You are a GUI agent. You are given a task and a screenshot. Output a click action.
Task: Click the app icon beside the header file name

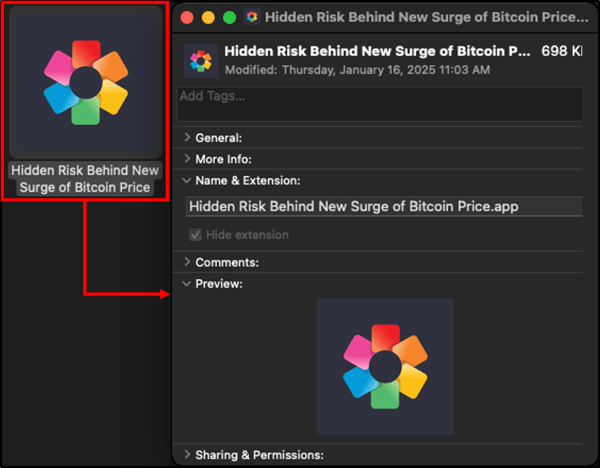click(x=201, y=61)
